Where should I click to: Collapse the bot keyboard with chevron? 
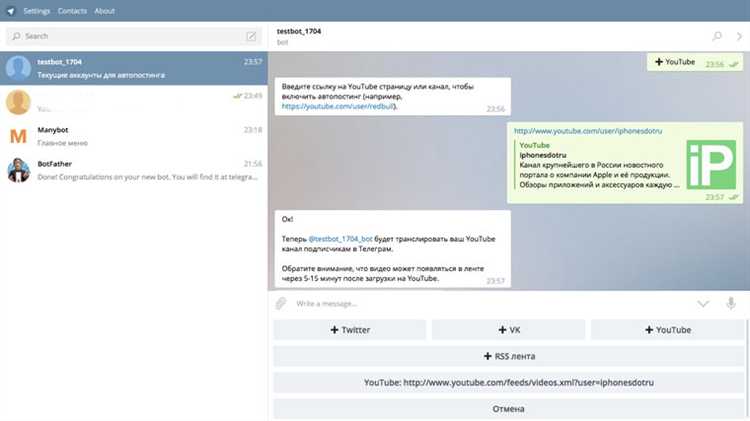click(703, 304)
